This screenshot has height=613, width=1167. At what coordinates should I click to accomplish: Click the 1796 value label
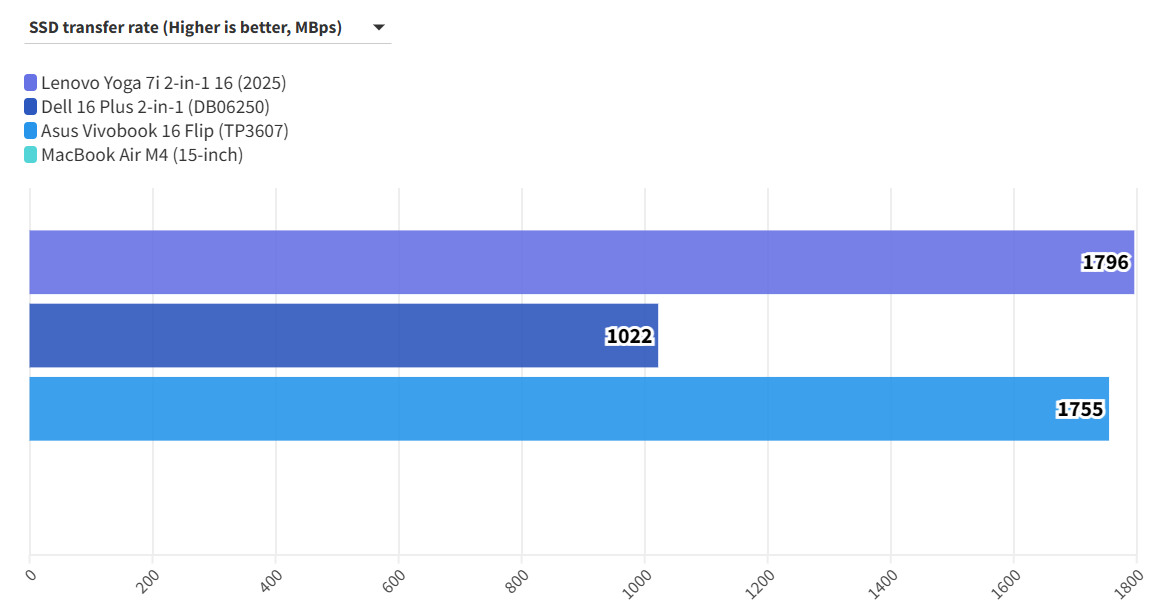1105,263
